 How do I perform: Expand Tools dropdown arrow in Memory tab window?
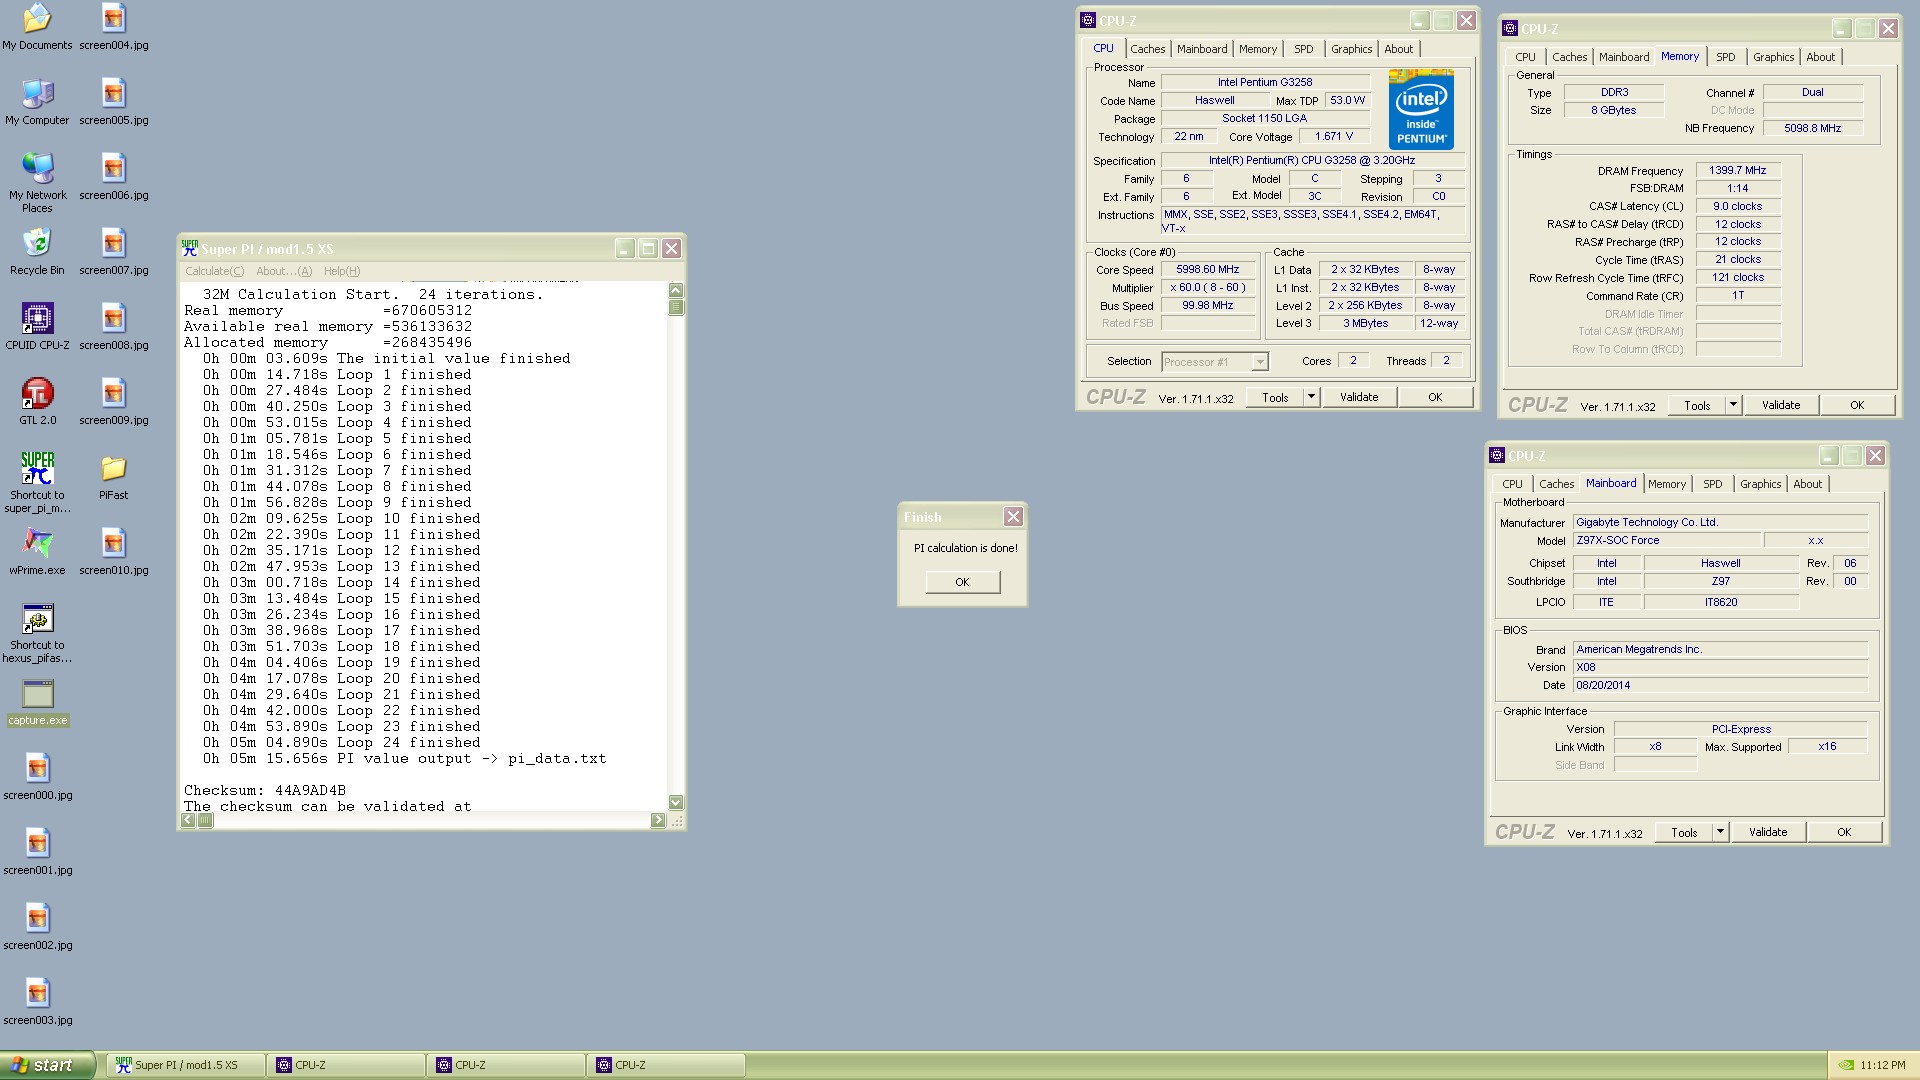click(x=1733, y=405)
